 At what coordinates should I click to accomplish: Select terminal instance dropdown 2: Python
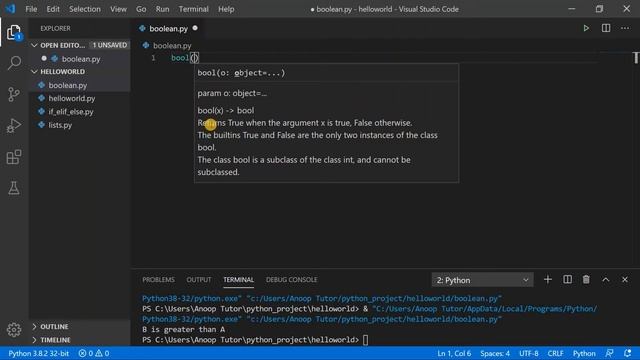coord(482,280)
